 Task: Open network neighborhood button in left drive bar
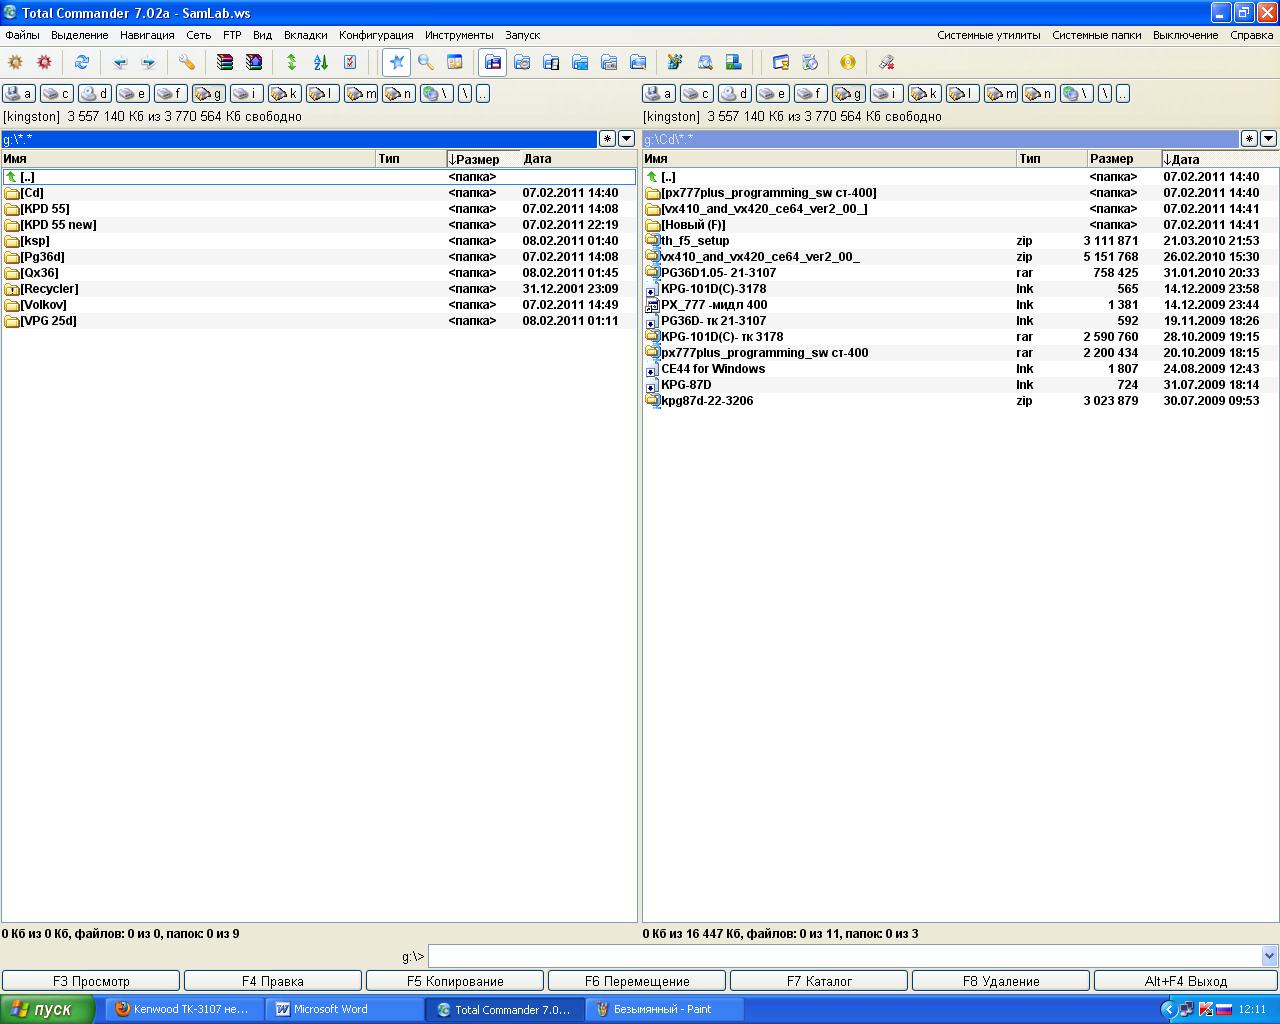pyautogui.click(x=437, y=93)
